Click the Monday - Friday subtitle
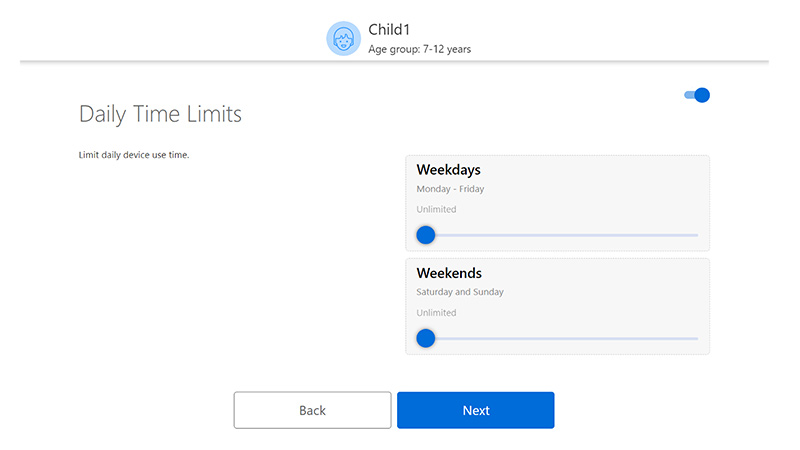 point(450,189)
